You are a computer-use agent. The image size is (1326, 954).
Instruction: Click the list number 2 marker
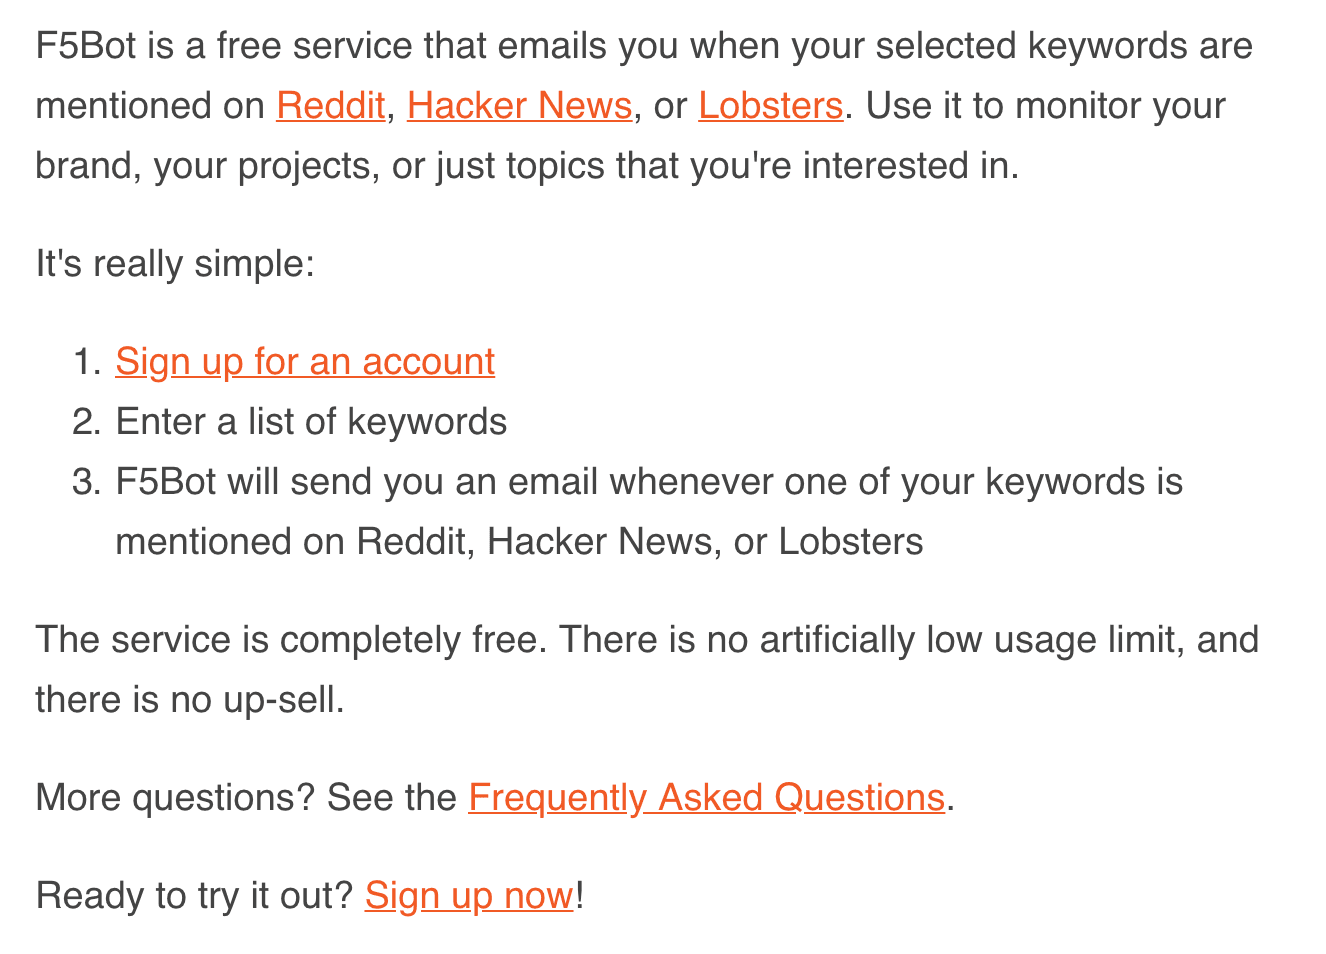(87, 422)
